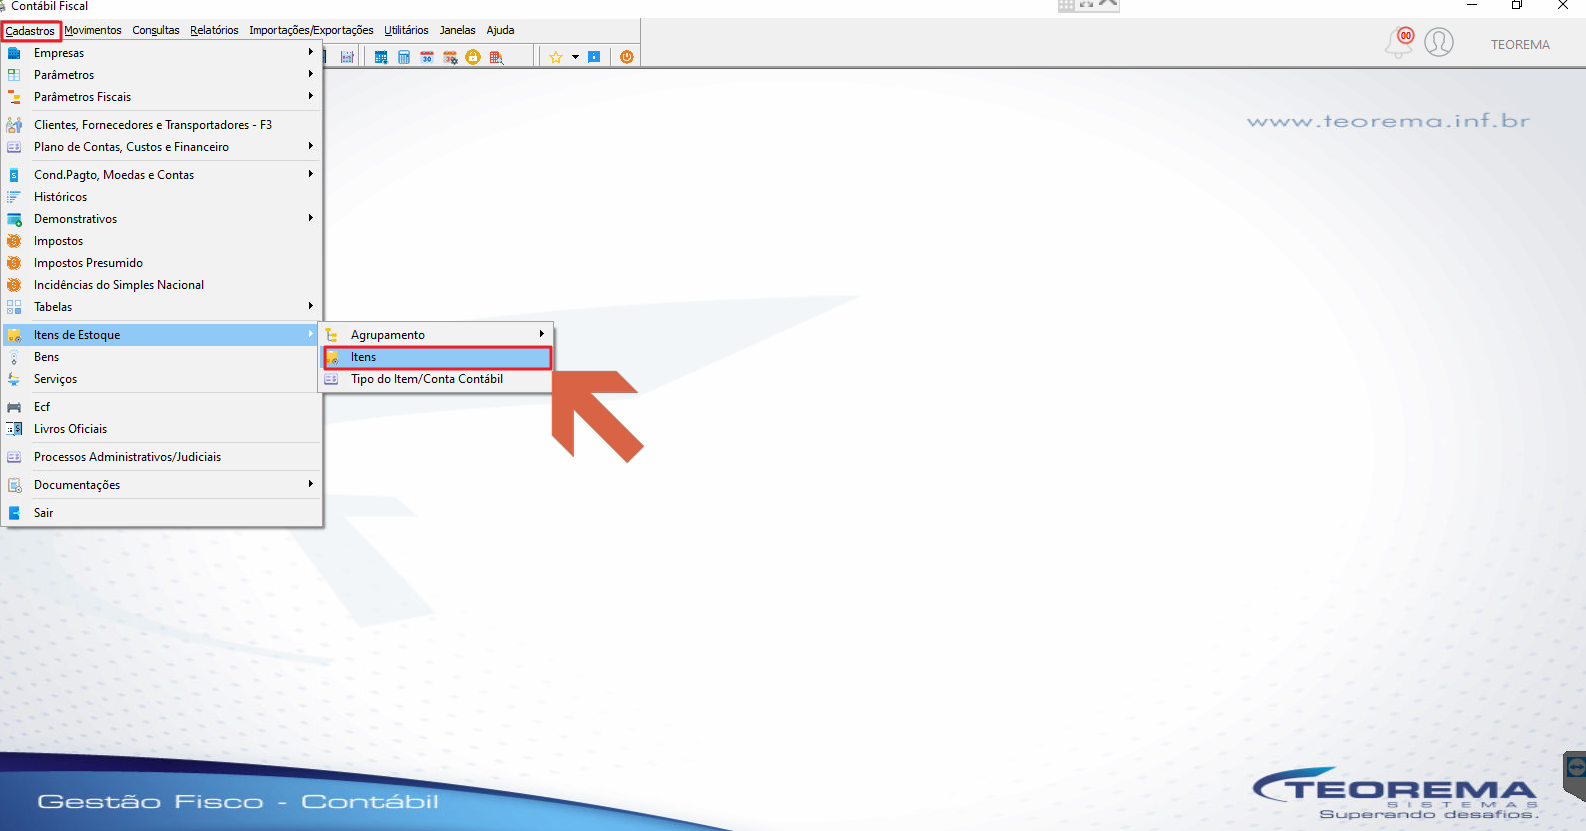The image size is (1586, 831).
Task: Click the favorites star icon
Action: pos(556,57)
